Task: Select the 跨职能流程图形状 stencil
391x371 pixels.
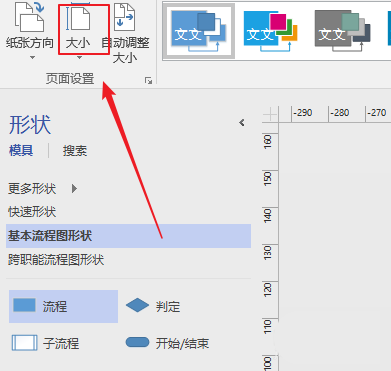Action: coord(56,260)
